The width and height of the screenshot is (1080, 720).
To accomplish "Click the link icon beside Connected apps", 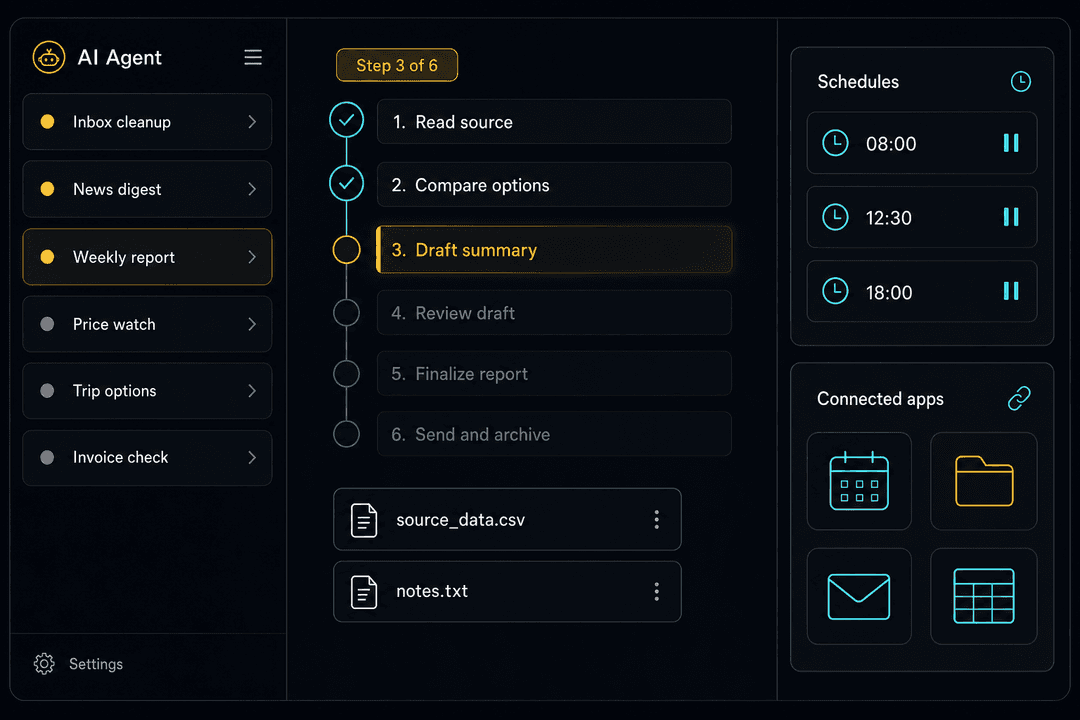I will tap(1019, 398).
